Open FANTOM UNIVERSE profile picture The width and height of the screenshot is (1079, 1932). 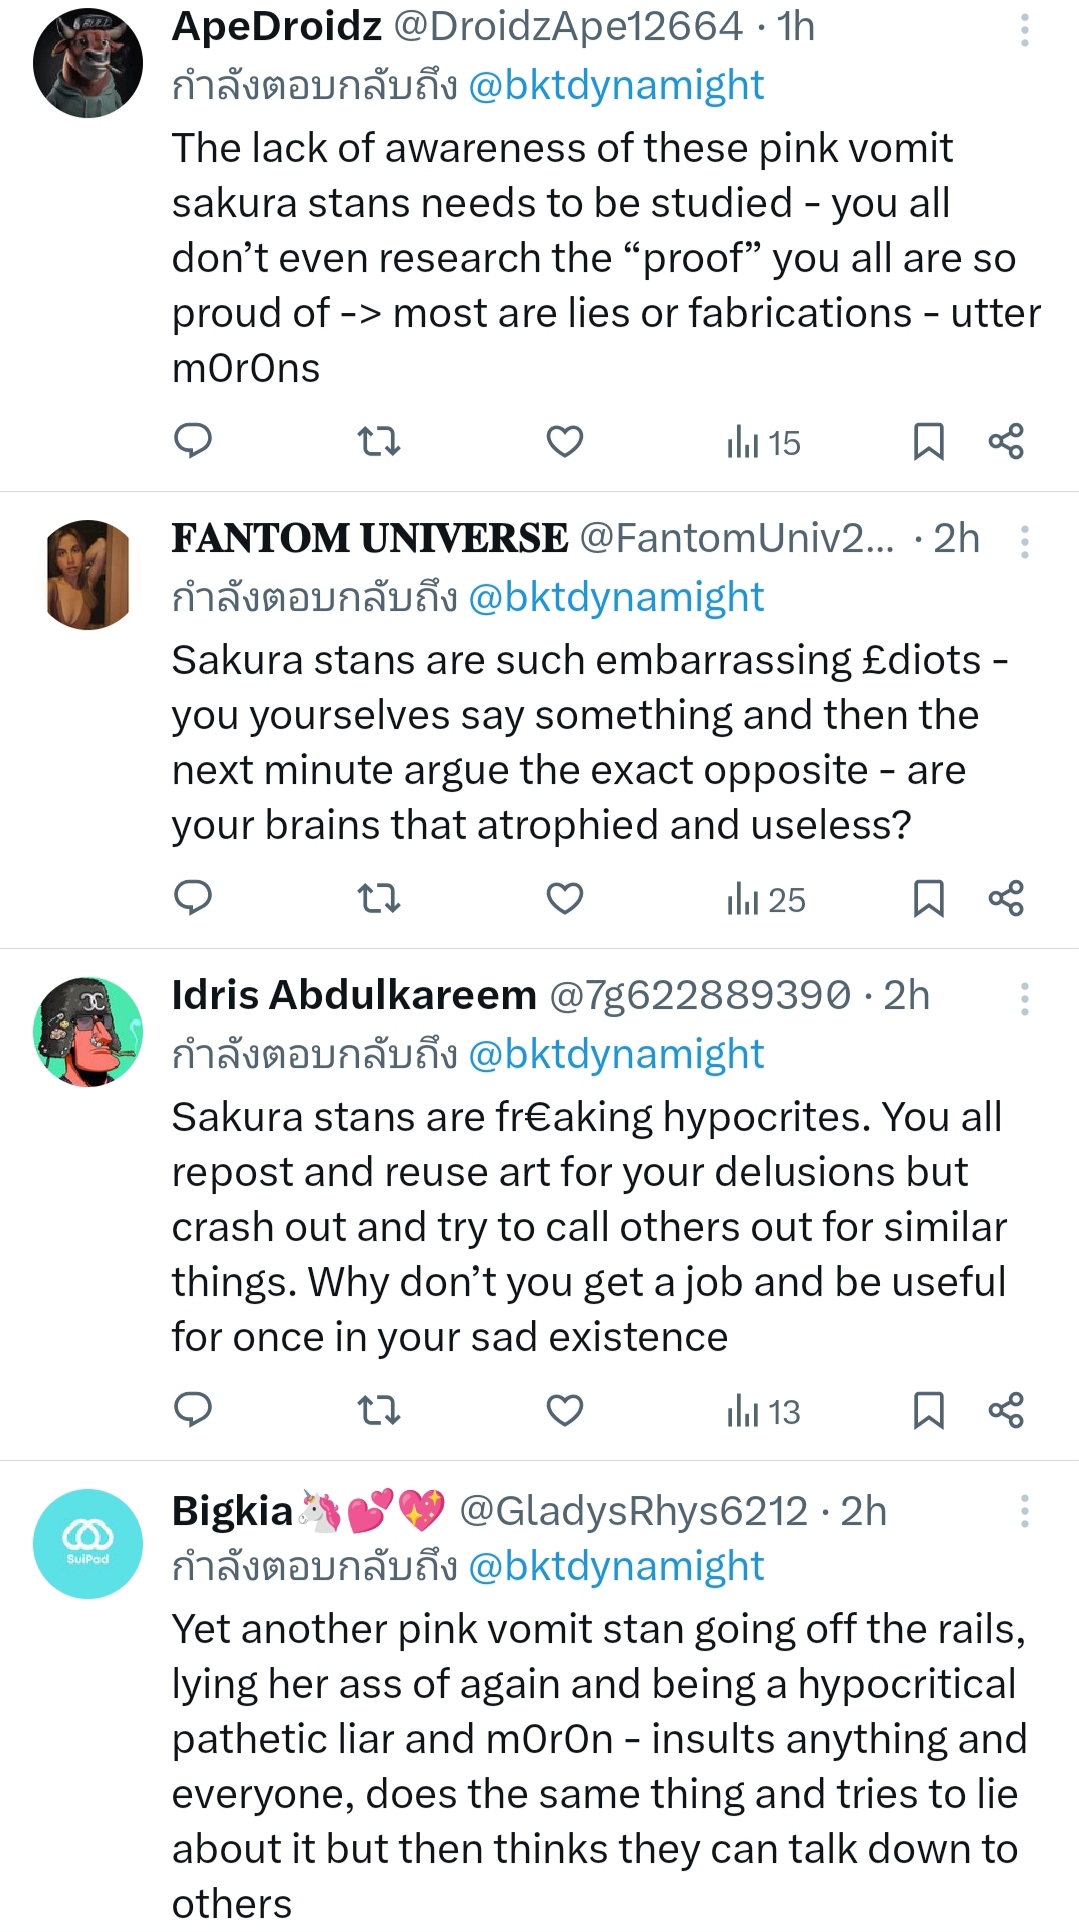(x=88, y=575)
